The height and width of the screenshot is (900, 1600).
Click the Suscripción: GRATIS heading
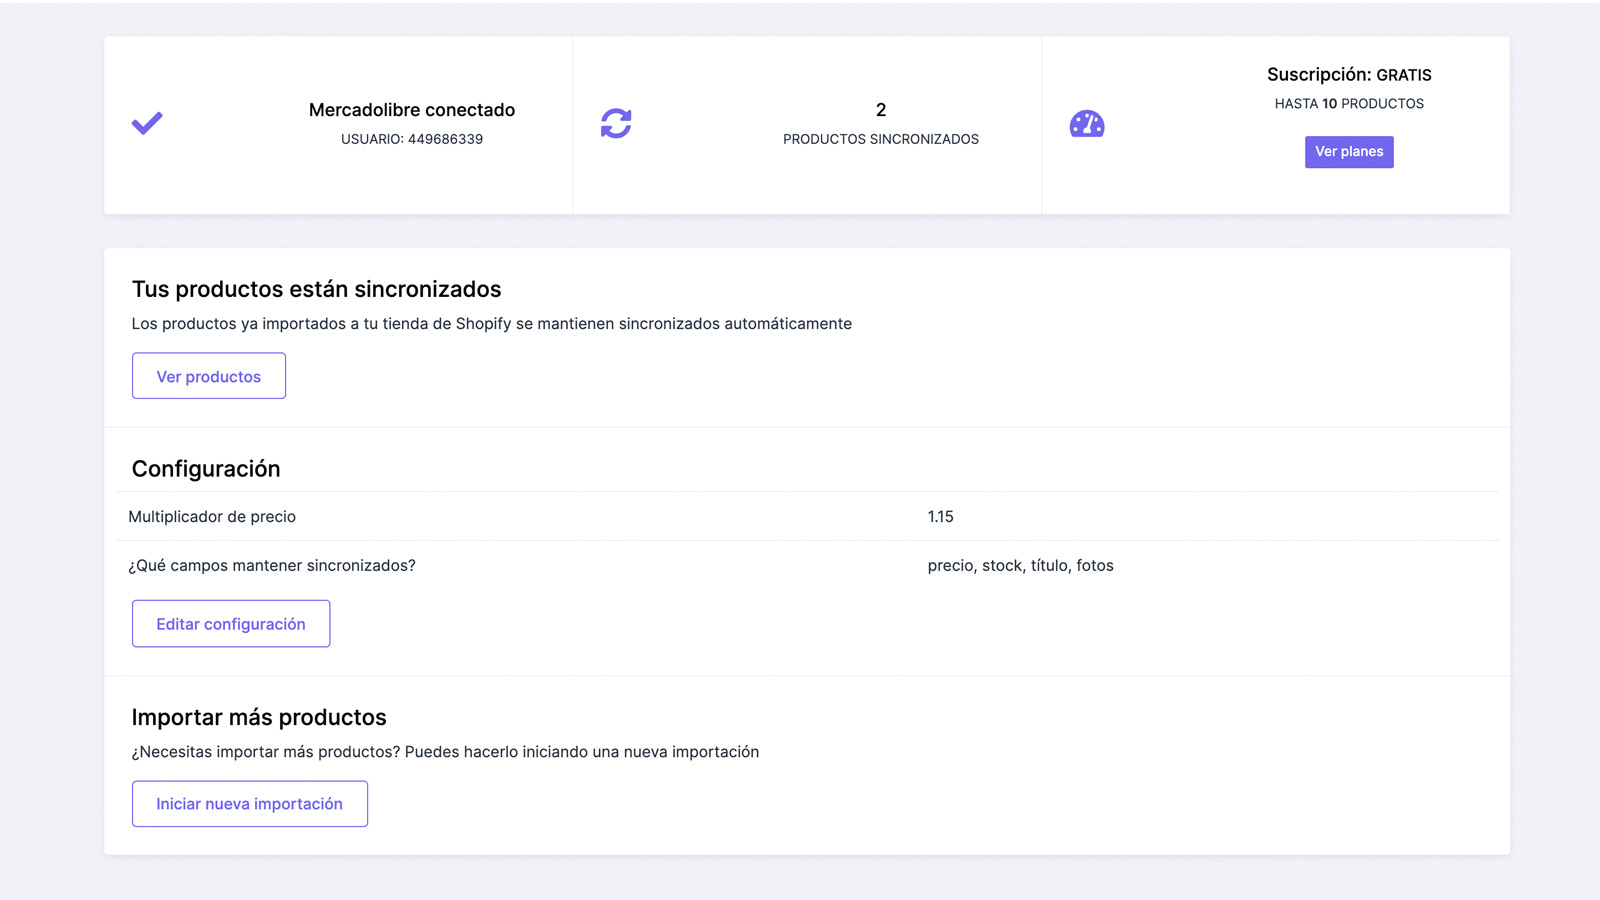(1349, 75)
